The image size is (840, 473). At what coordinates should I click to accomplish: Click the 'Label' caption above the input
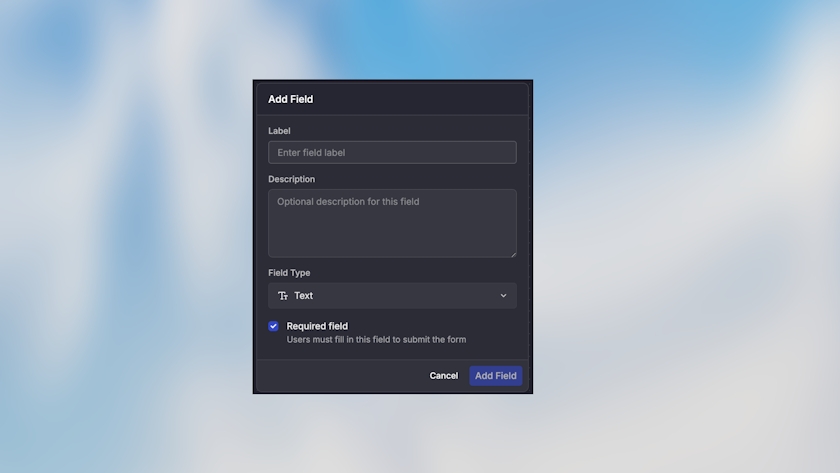(x=279, y=131)
